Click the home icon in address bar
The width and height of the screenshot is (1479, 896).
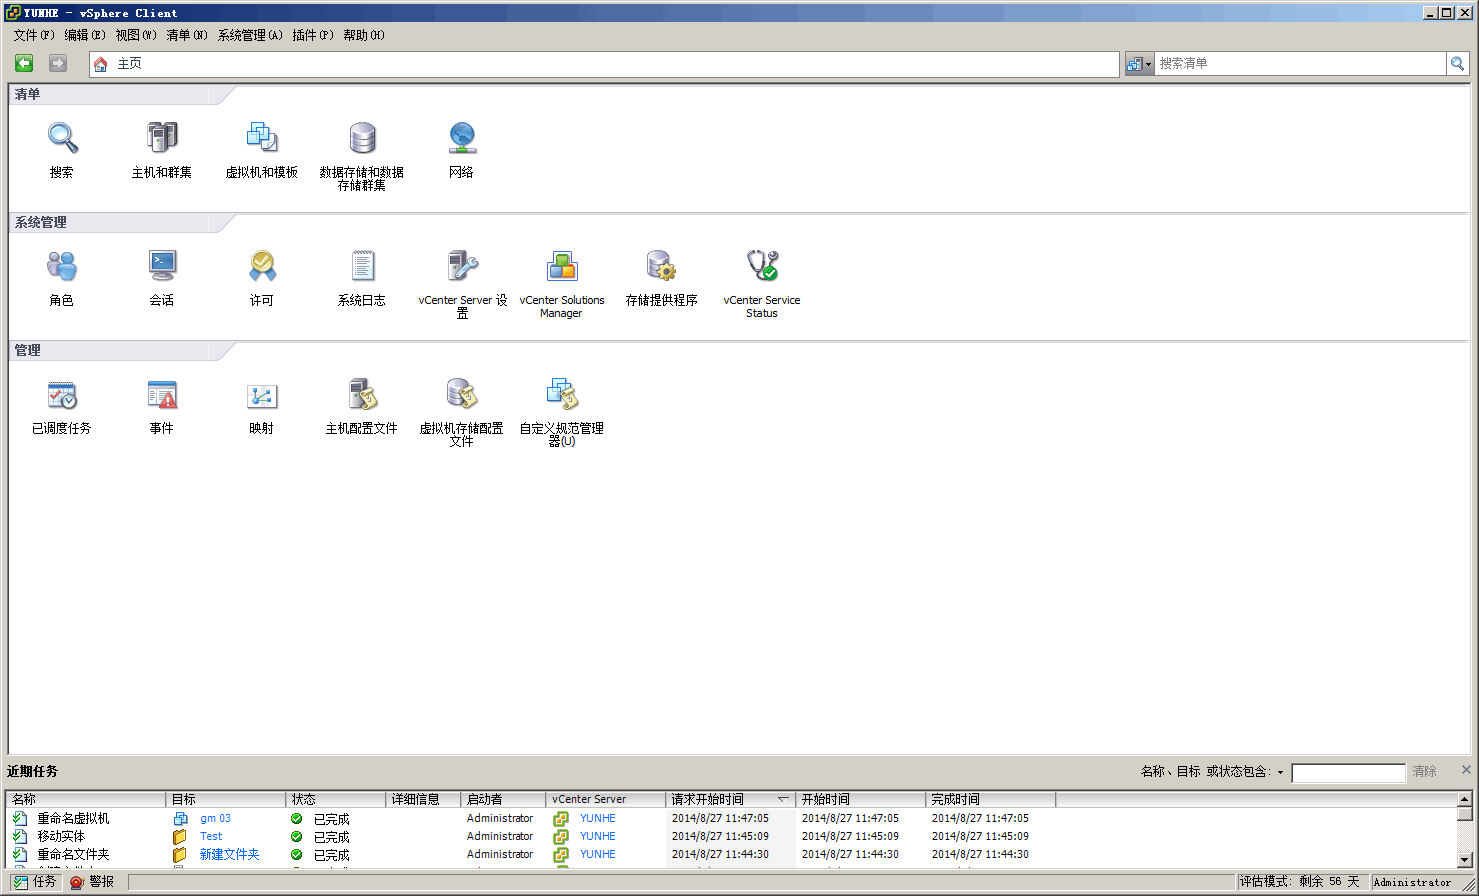point(100,64)
